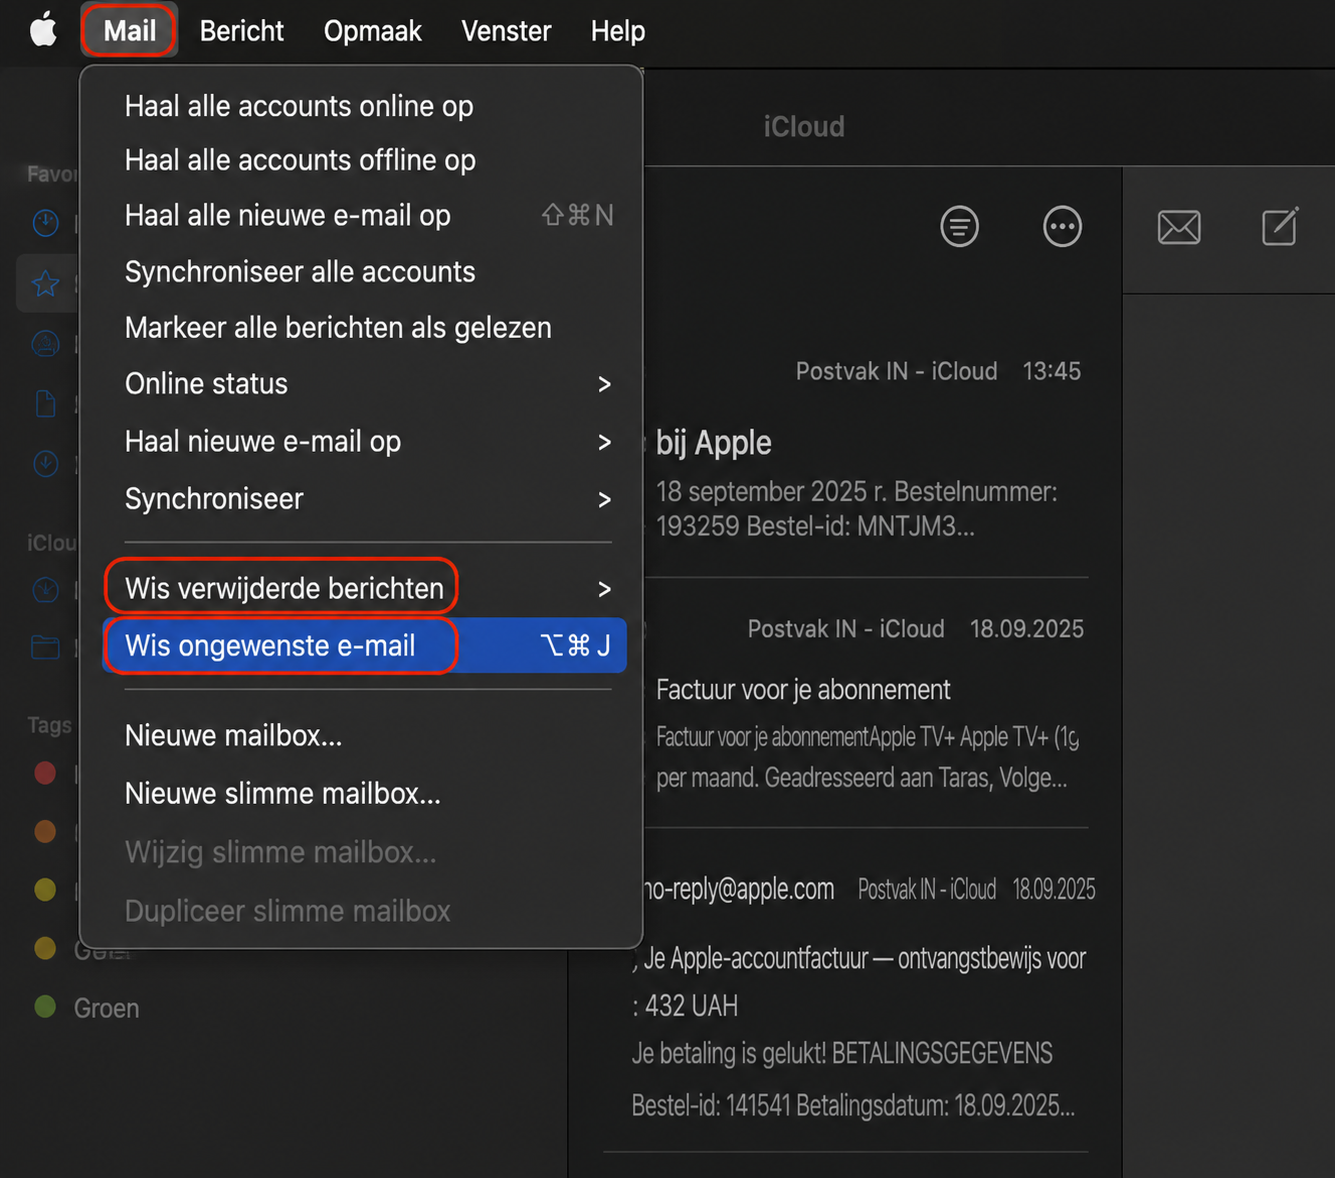Open Factuur voor je abonnement message
Screen dimensions: 1335x1178
point(866,705)
